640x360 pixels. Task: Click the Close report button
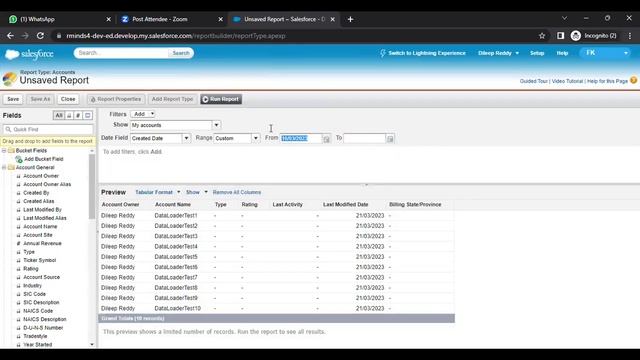[x=68, y=99]
